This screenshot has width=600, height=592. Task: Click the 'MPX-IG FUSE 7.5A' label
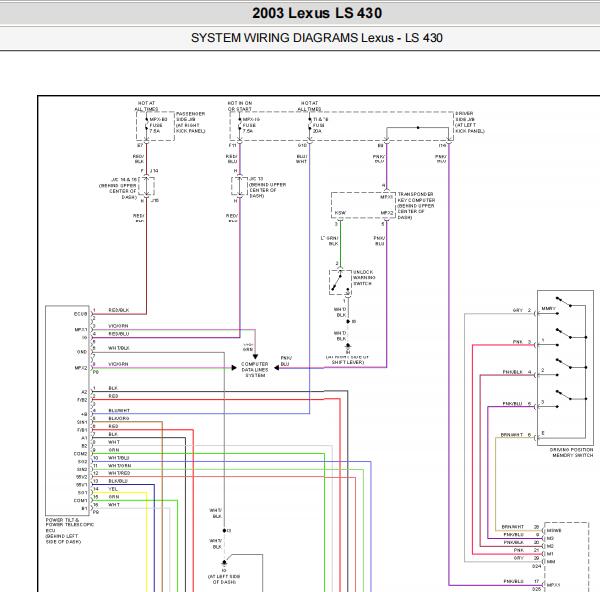251,125
